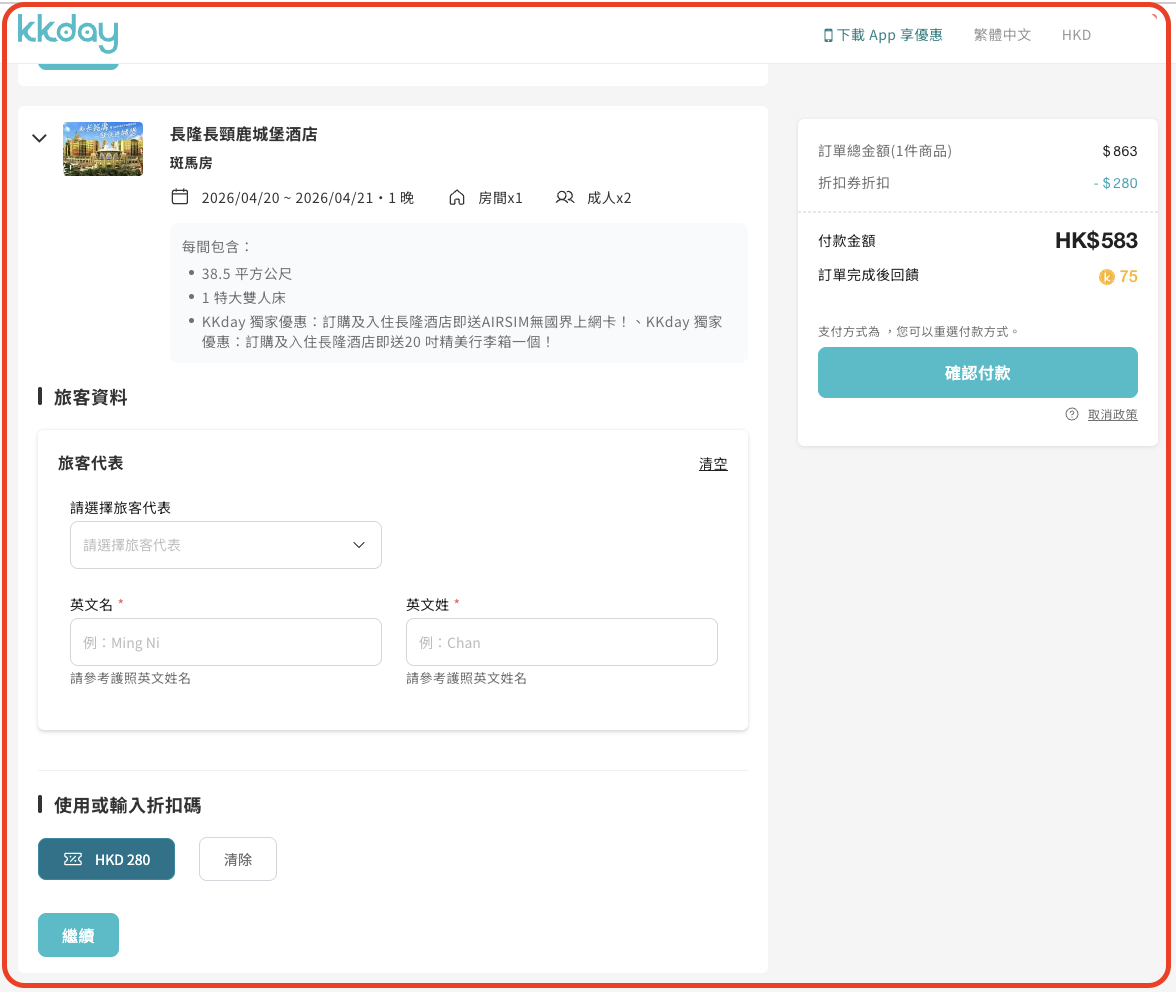Click the KKday logo
The height and width of the screenshot is (992, 1176).
68,34
